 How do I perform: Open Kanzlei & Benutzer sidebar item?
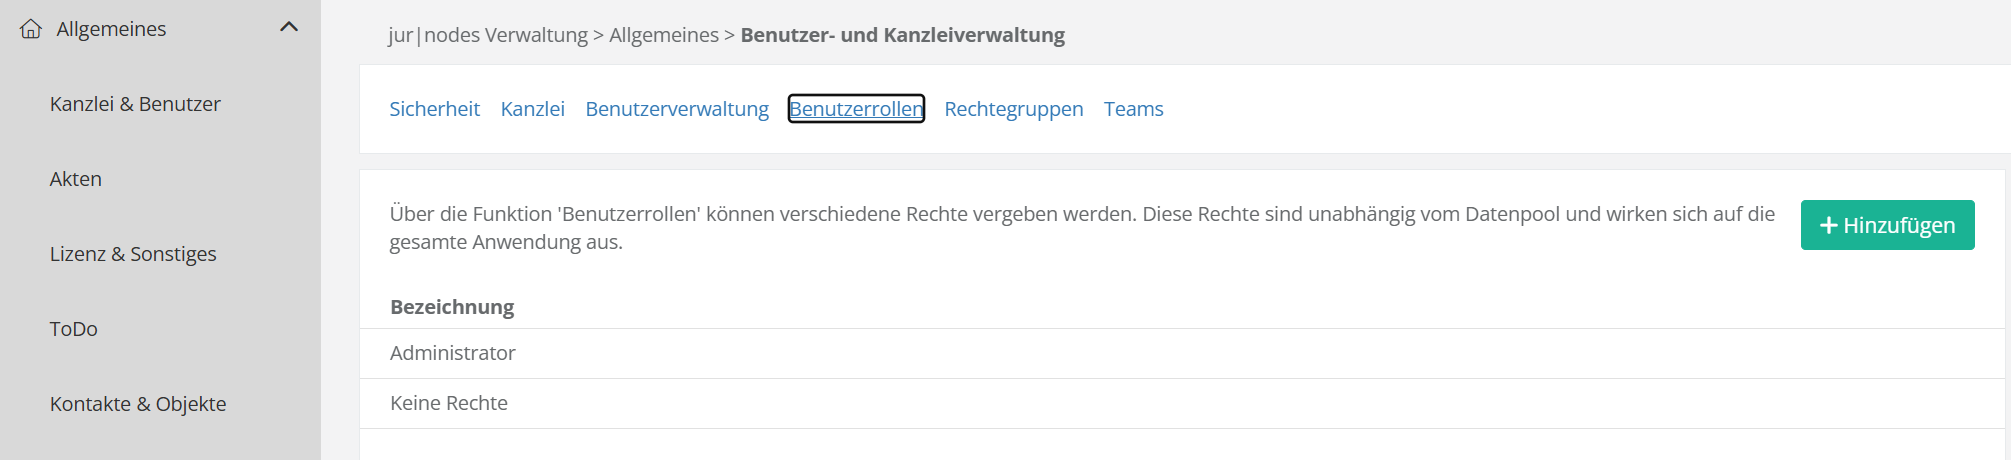[x=135, y=104]
